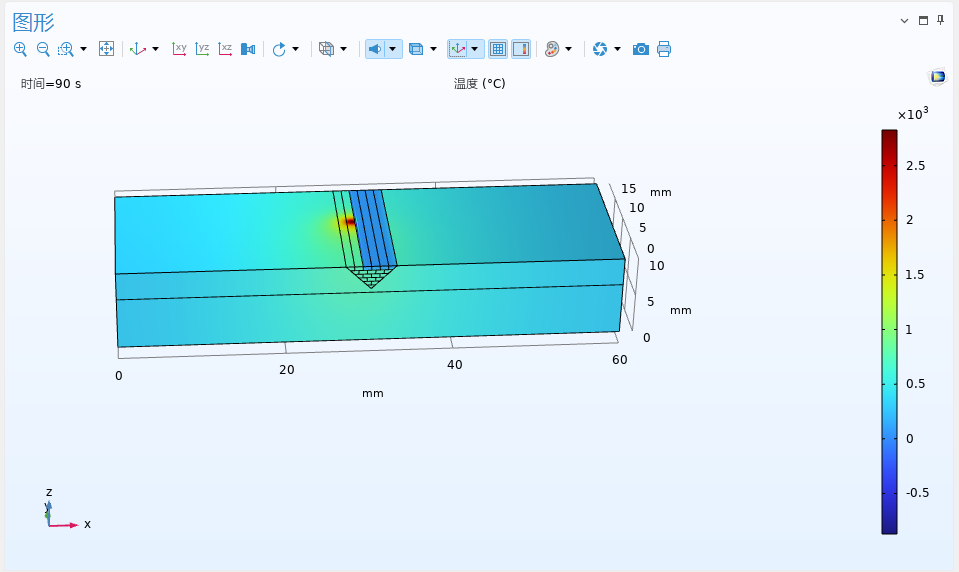
Task: Click the Print icon
Action: [x=664, y=49]
